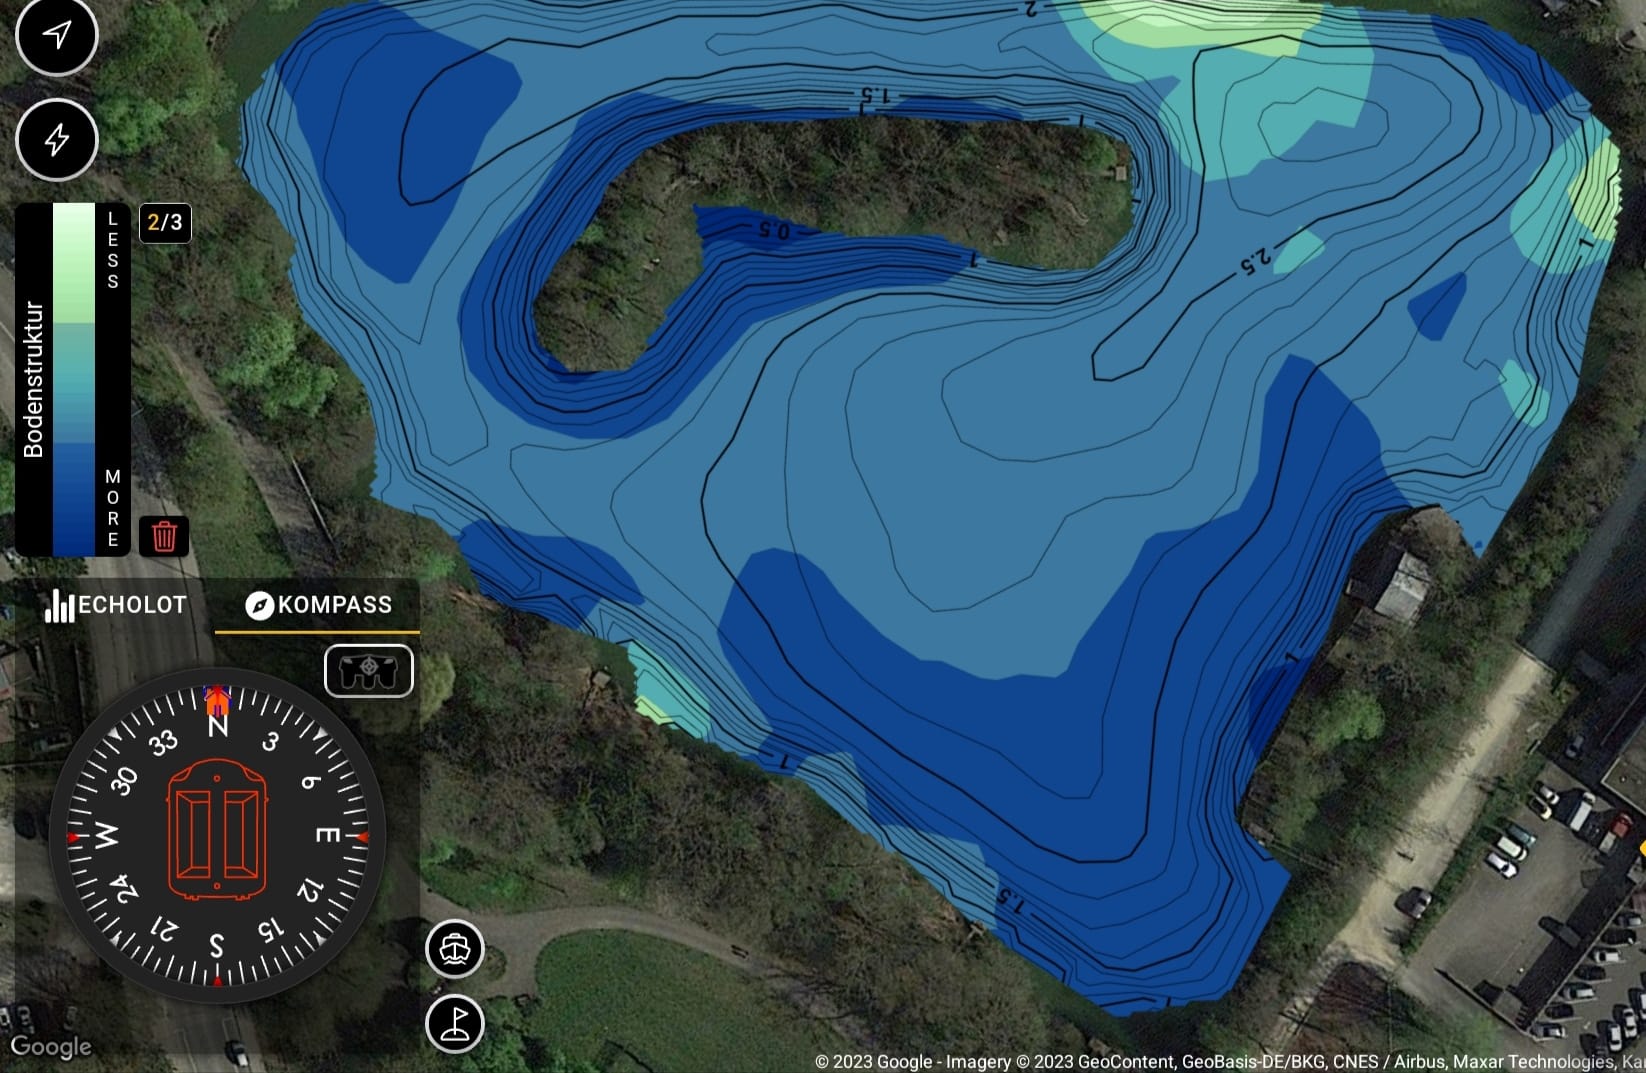Screen dimensions: 1646x1073
Task: Switch to the ECHOLOT tab
Action: [116, 605]
